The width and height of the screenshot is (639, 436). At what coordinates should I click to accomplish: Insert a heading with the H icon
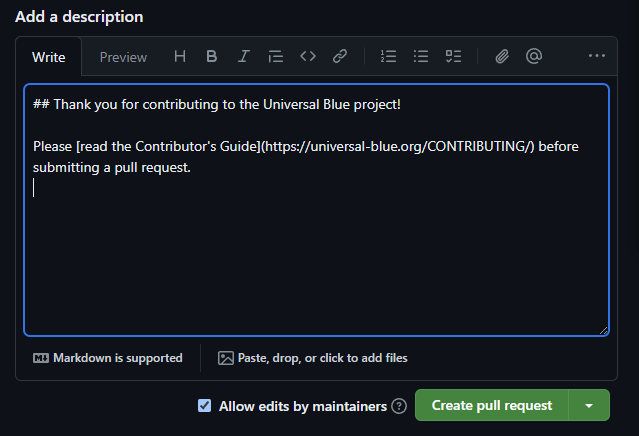pos(180,57)
